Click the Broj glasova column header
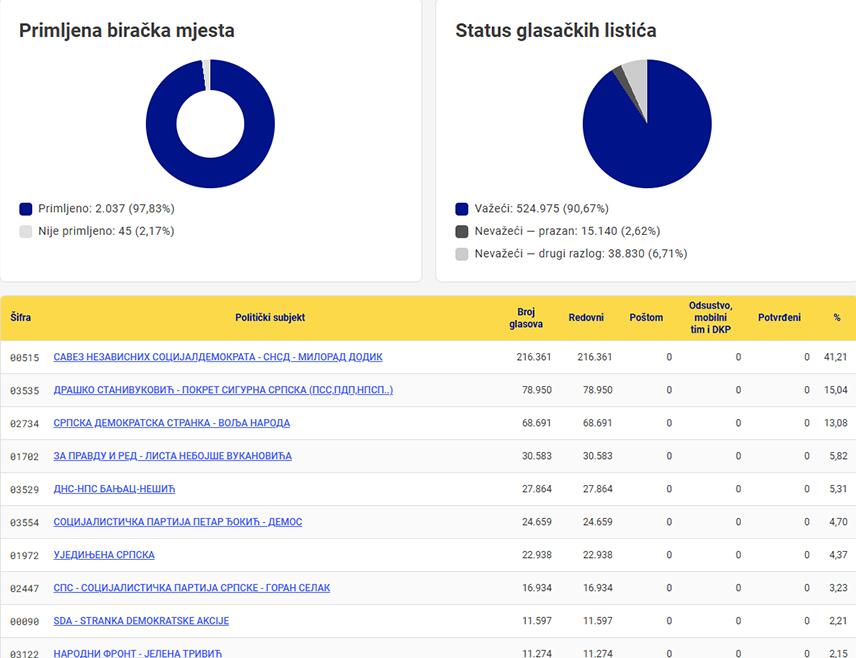The image size is (856, 658). pos(526,318)
